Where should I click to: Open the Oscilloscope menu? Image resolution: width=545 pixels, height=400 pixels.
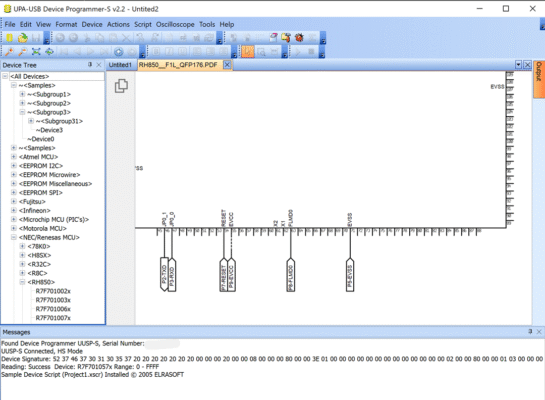click(x=175, y=24)
